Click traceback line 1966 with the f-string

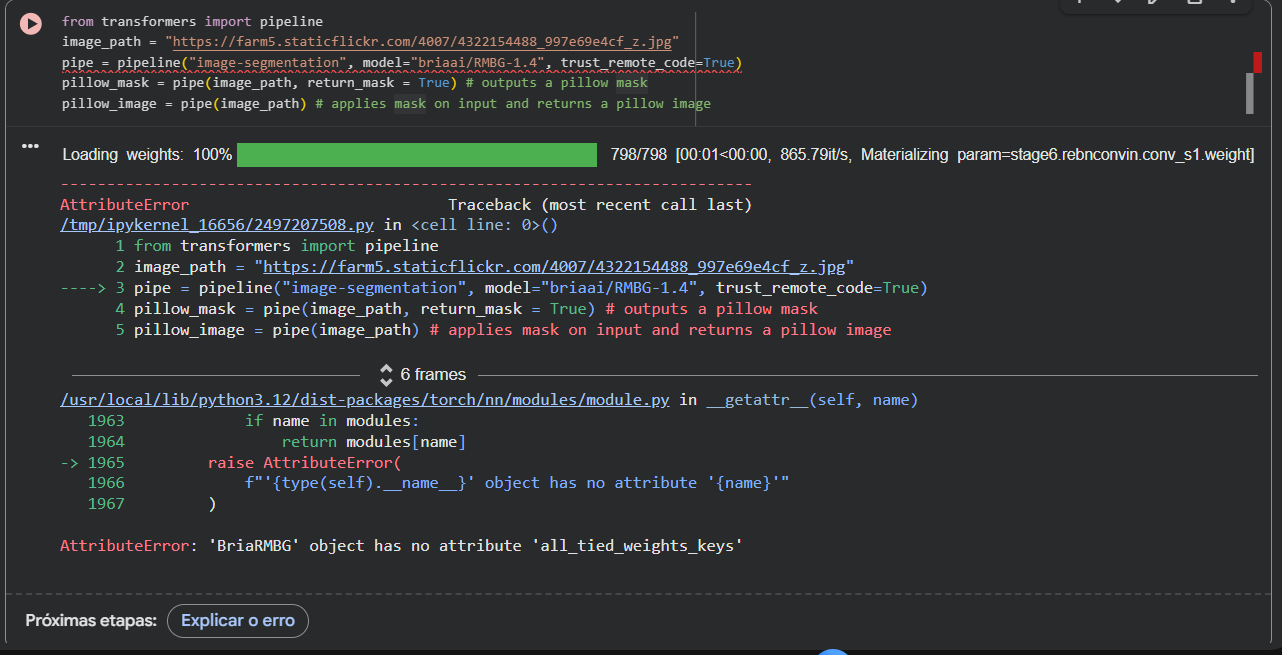pyautogui.click(x=517, y=483)
